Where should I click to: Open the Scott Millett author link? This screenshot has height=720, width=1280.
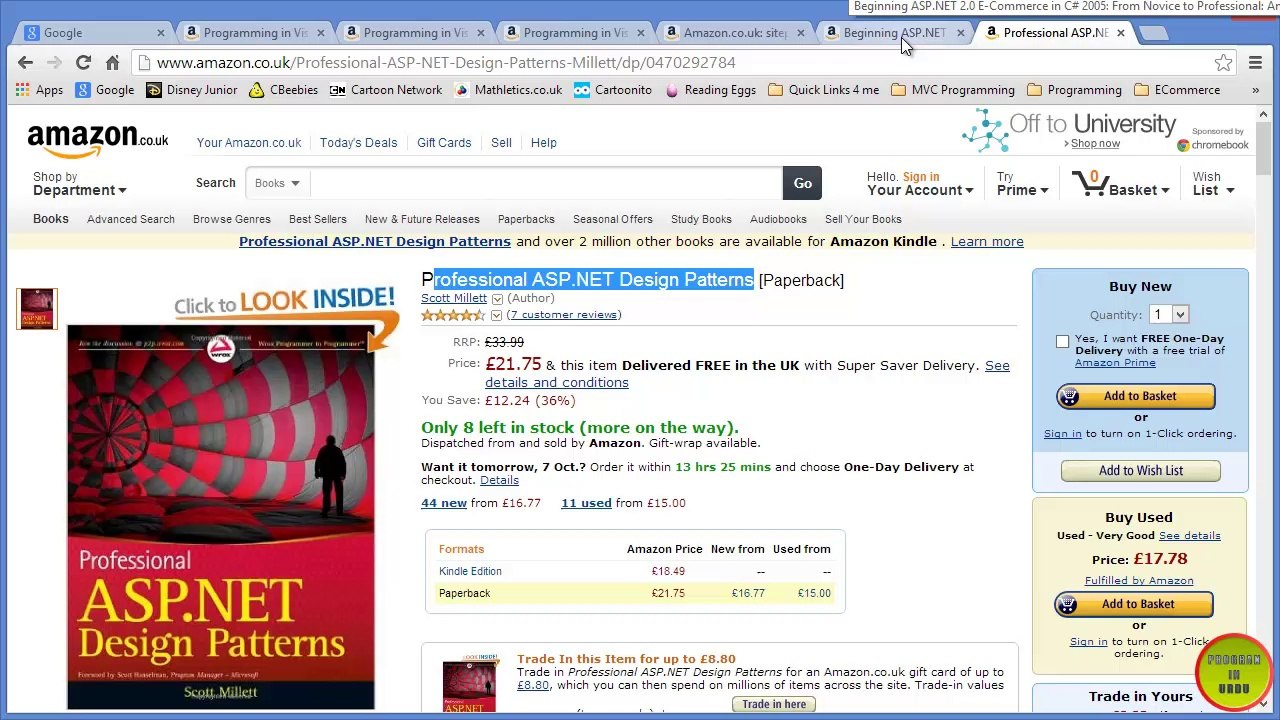coord(454,298)
